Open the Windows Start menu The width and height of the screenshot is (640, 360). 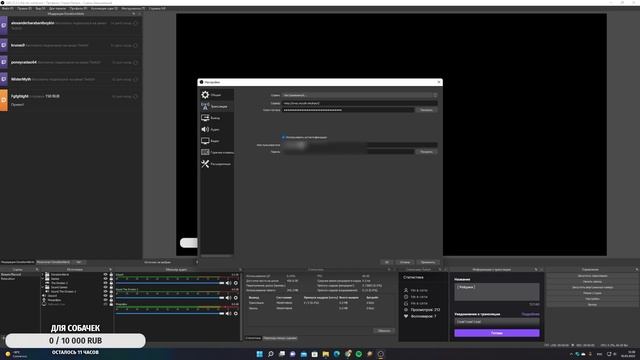[x=260, y=354]
